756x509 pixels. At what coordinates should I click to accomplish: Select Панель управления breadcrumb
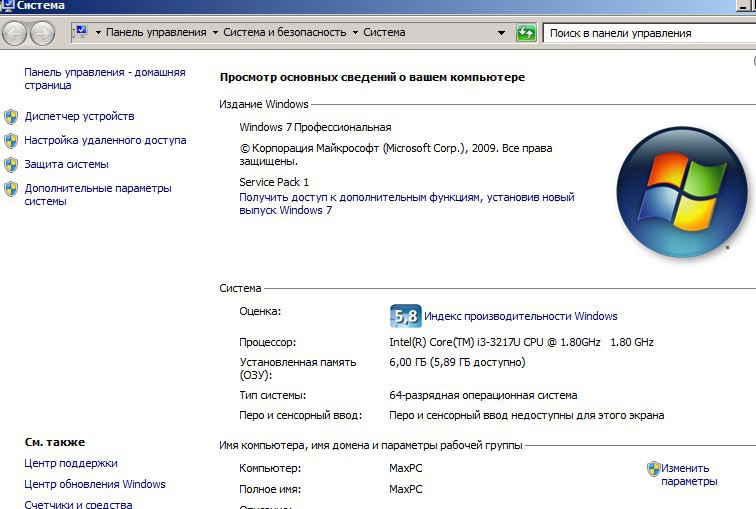point(156,32)
